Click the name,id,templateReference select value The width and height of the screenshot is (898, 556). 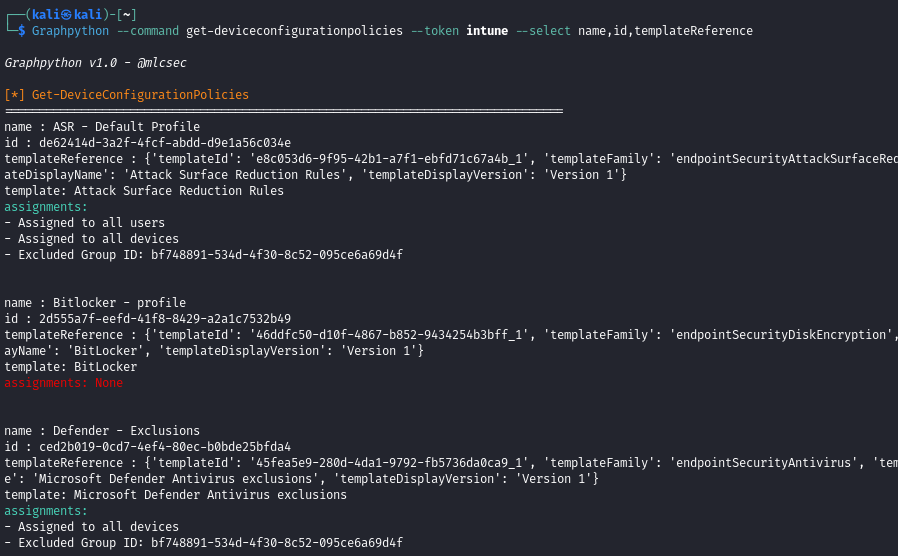pos(665,31)
